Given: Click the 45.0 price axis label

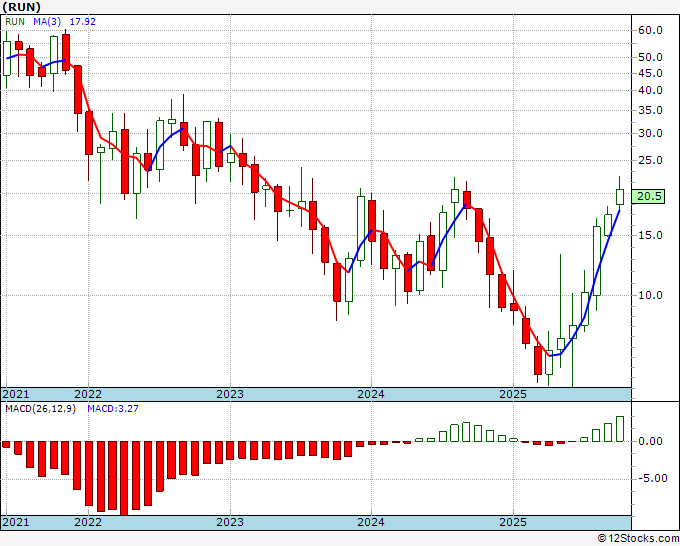Looking at the screenshot, I should tap(651, 73).
